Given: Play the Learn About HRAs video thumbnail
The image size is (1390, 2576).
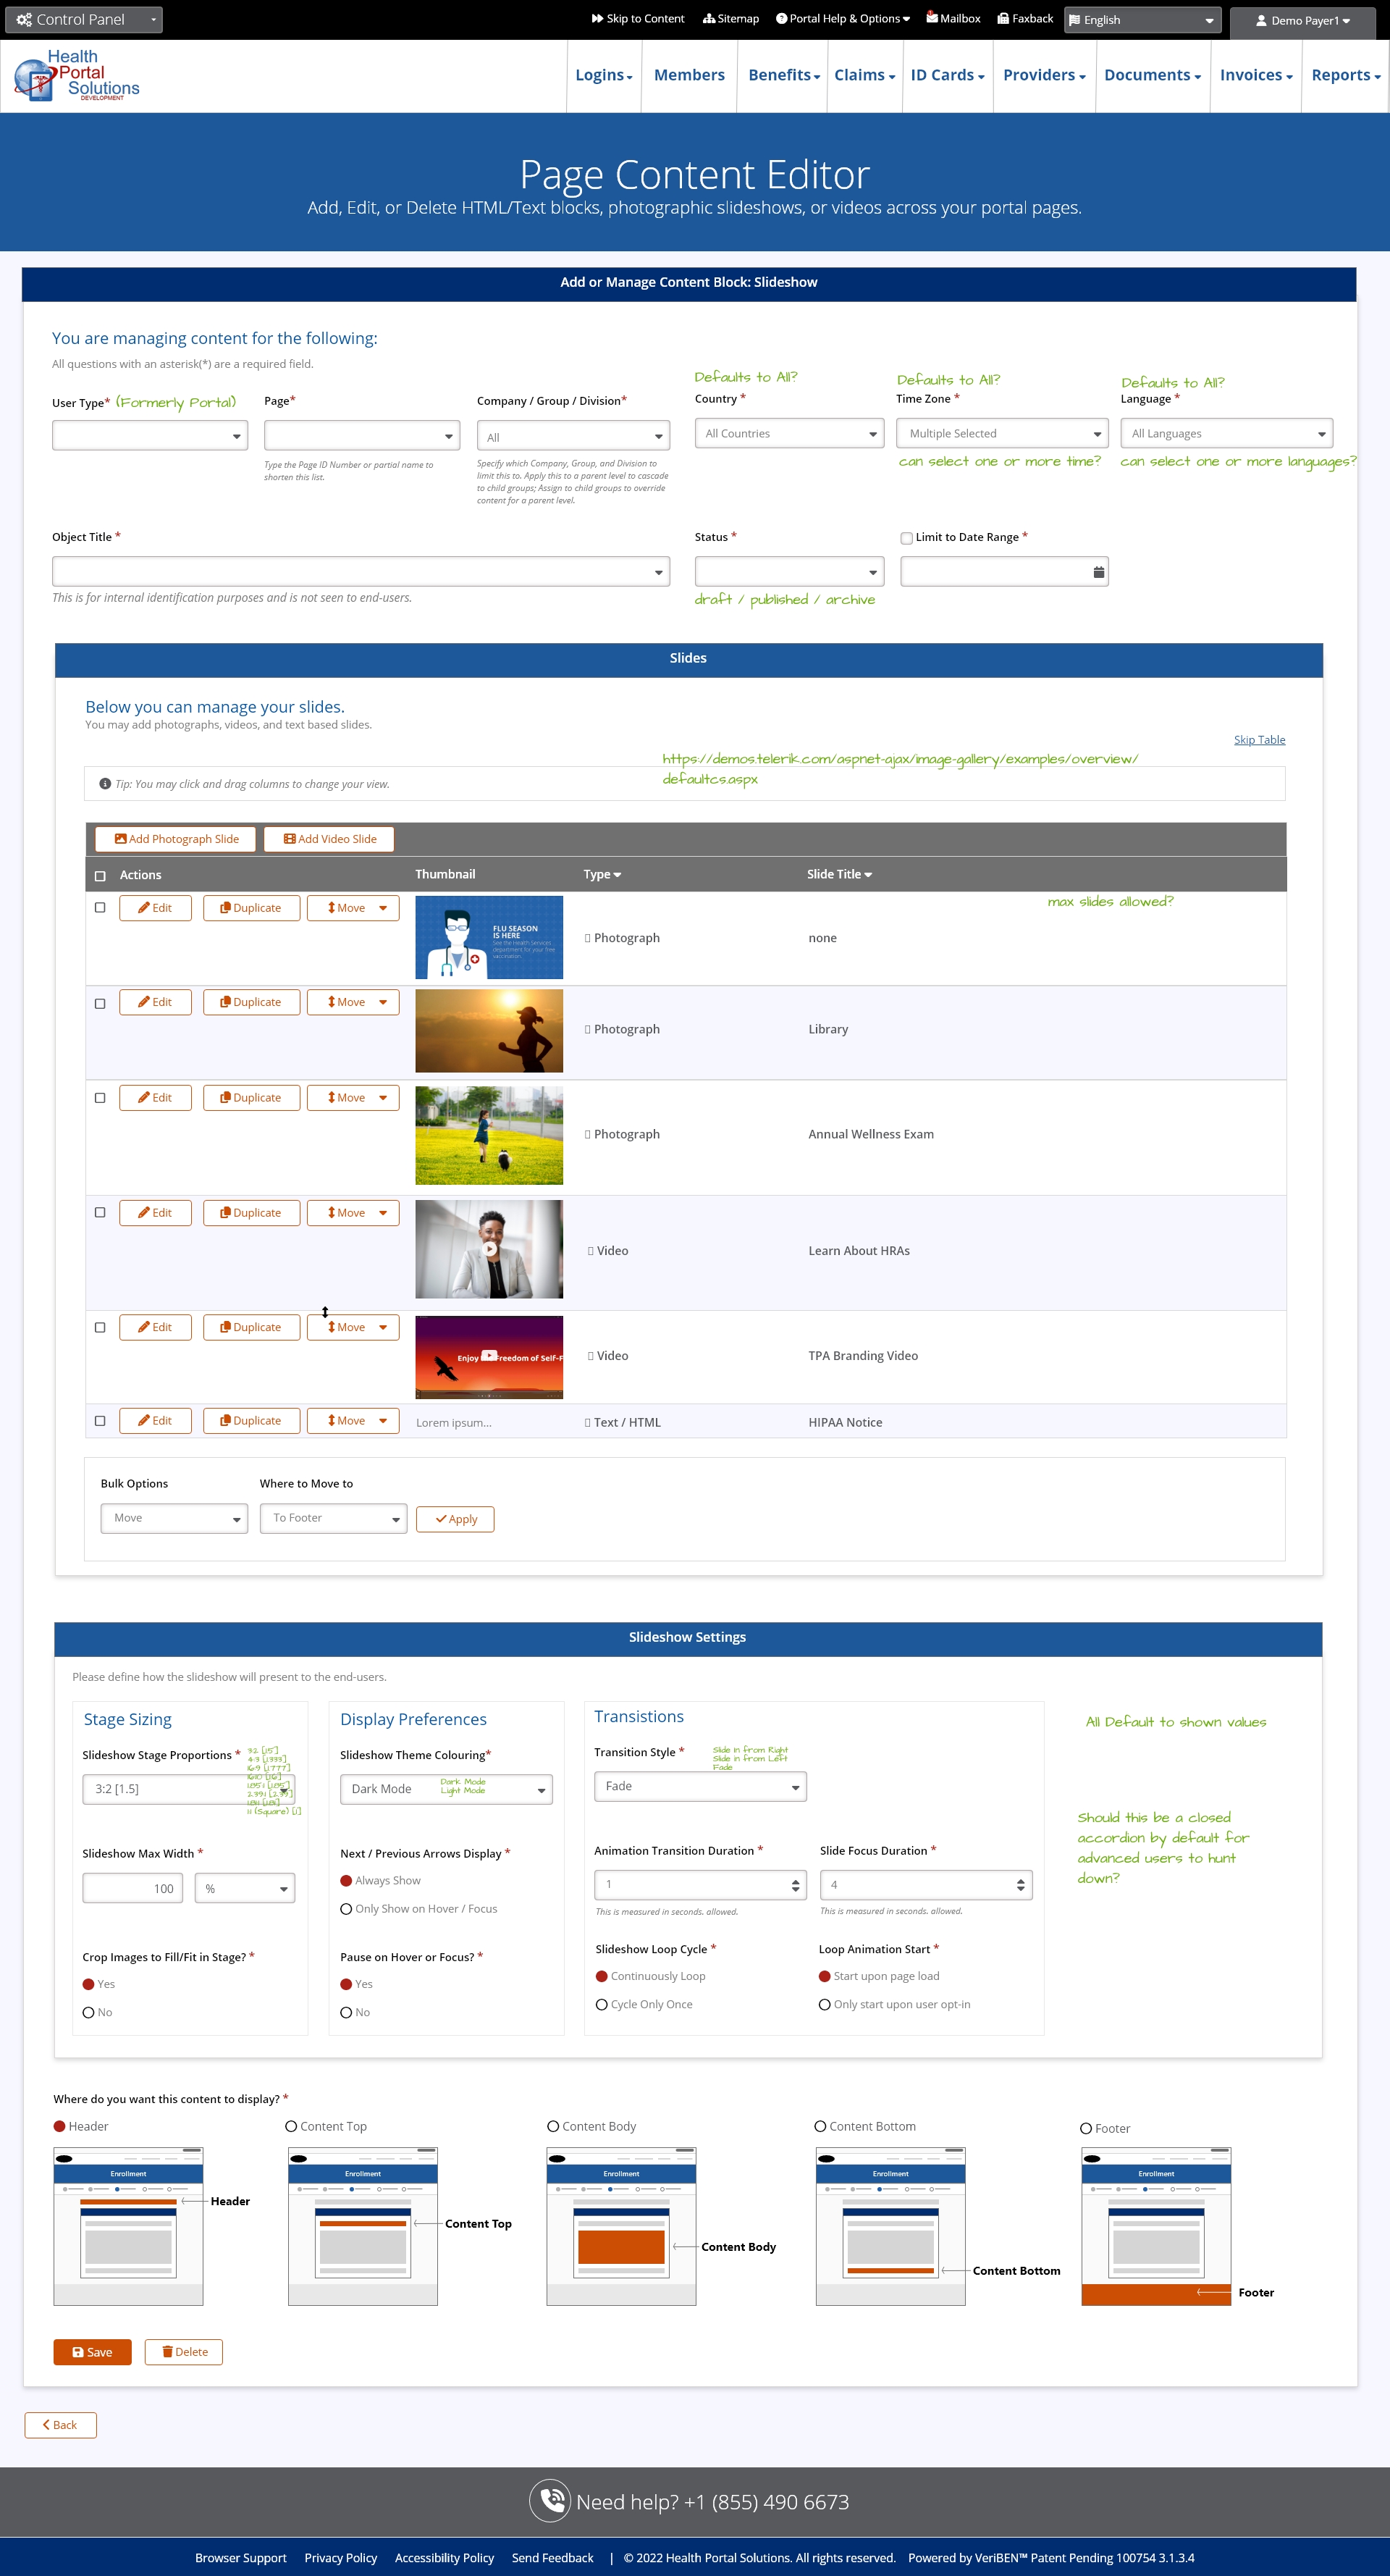Looking at the screenshot, I should click(x=489, y=1249).
